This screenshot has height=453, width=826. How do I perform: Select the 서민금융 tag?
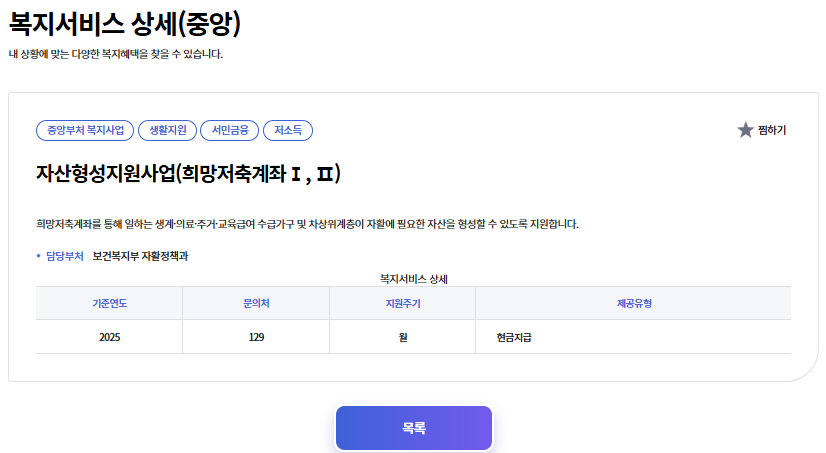(x=230, y=130)
